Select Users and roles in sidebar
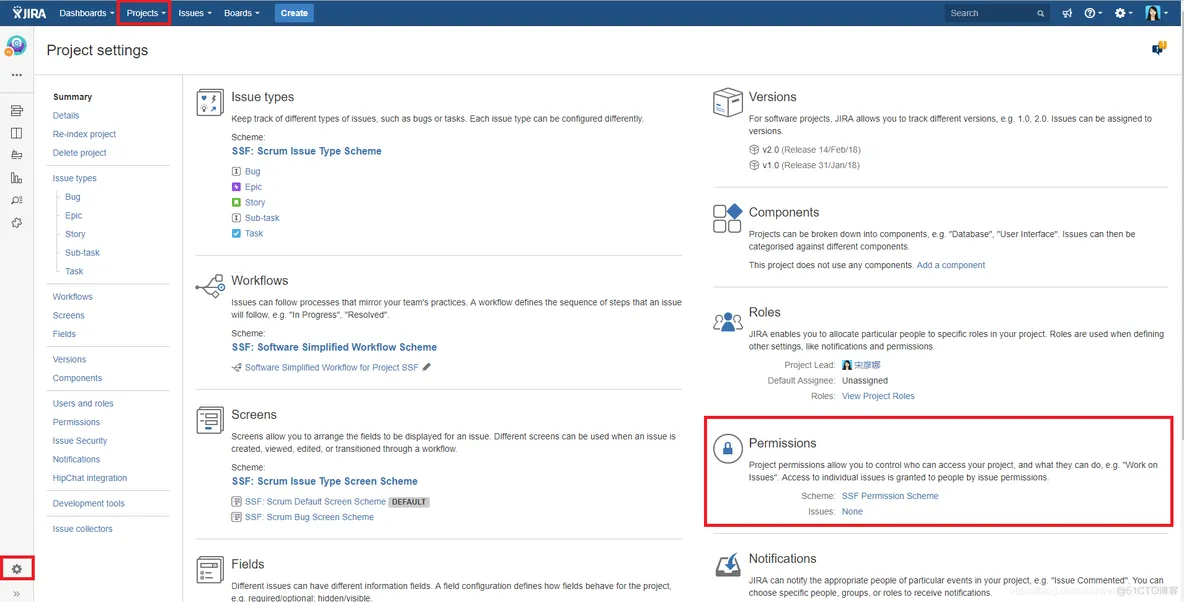This screenshot has width=1184, height=602. pos(83,403)
